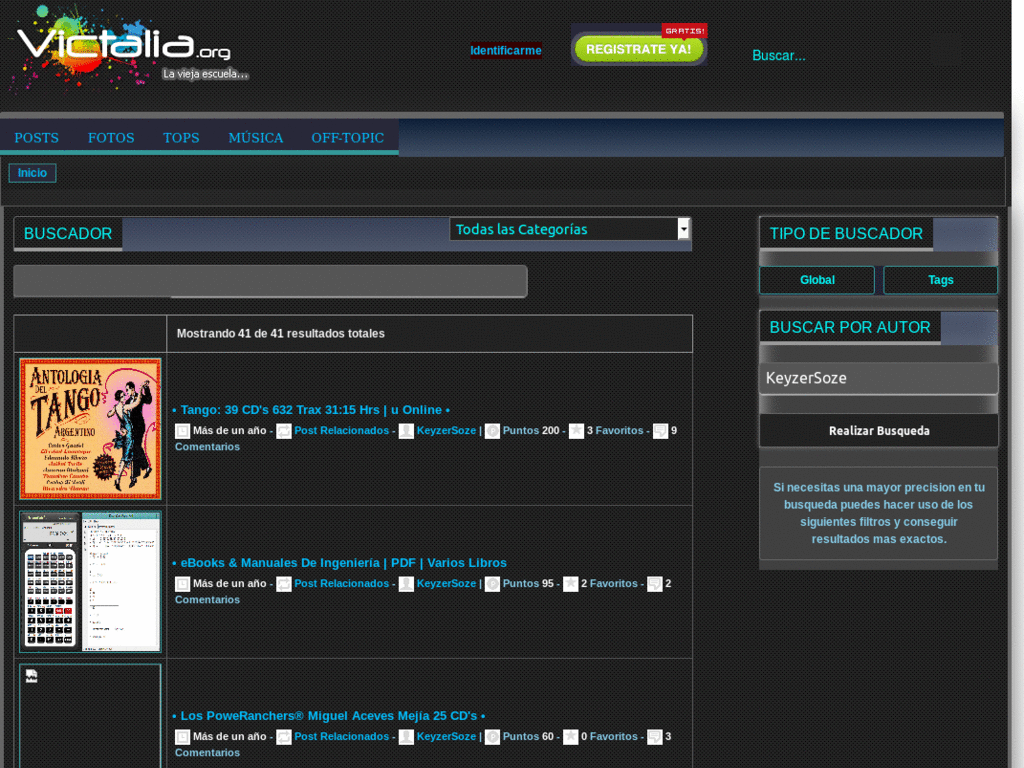Click the related posts icon in eBooks row
Viewport: 1024px width, 768px height.
(x=283, y=584)
